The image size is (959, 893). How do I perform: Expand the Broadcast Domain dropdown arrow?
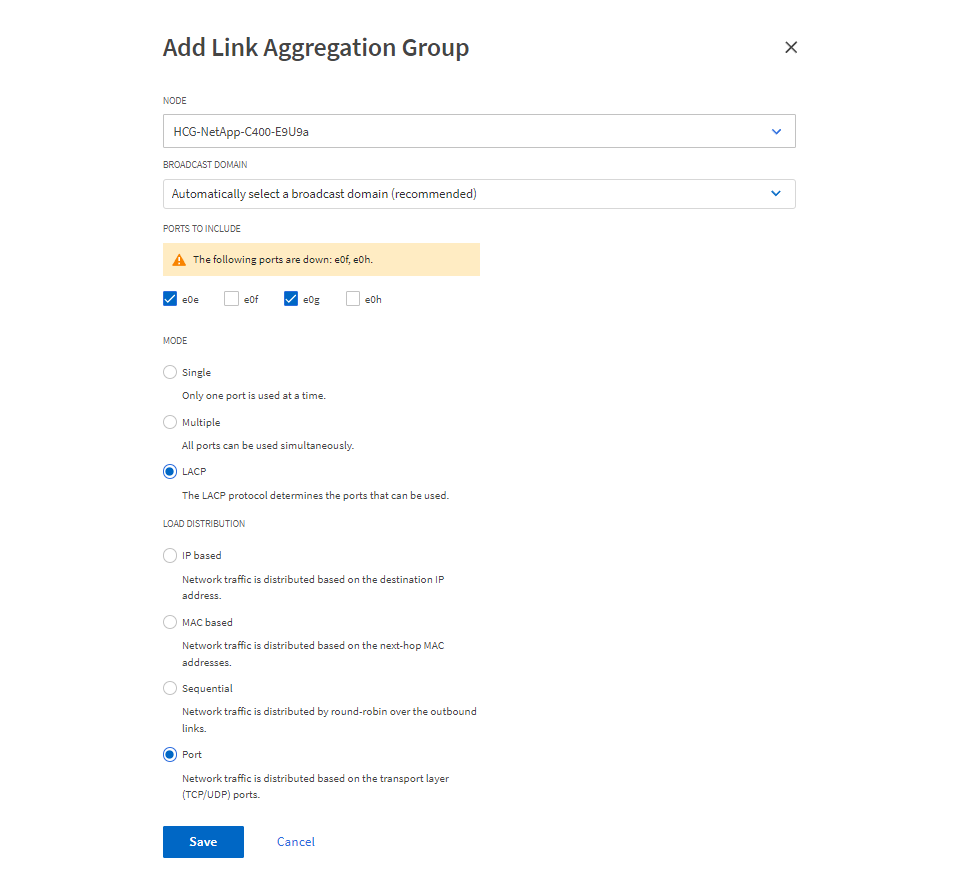[x=776, y=194]
